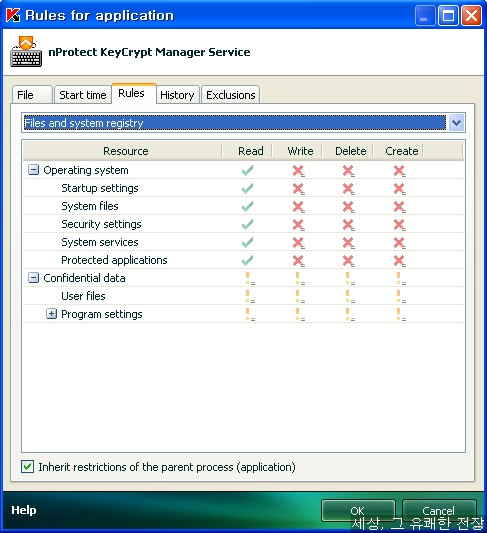Screen dimensions: 487x533
Task: Click Read allow icon for Protected applications
Action: point(247,260)
